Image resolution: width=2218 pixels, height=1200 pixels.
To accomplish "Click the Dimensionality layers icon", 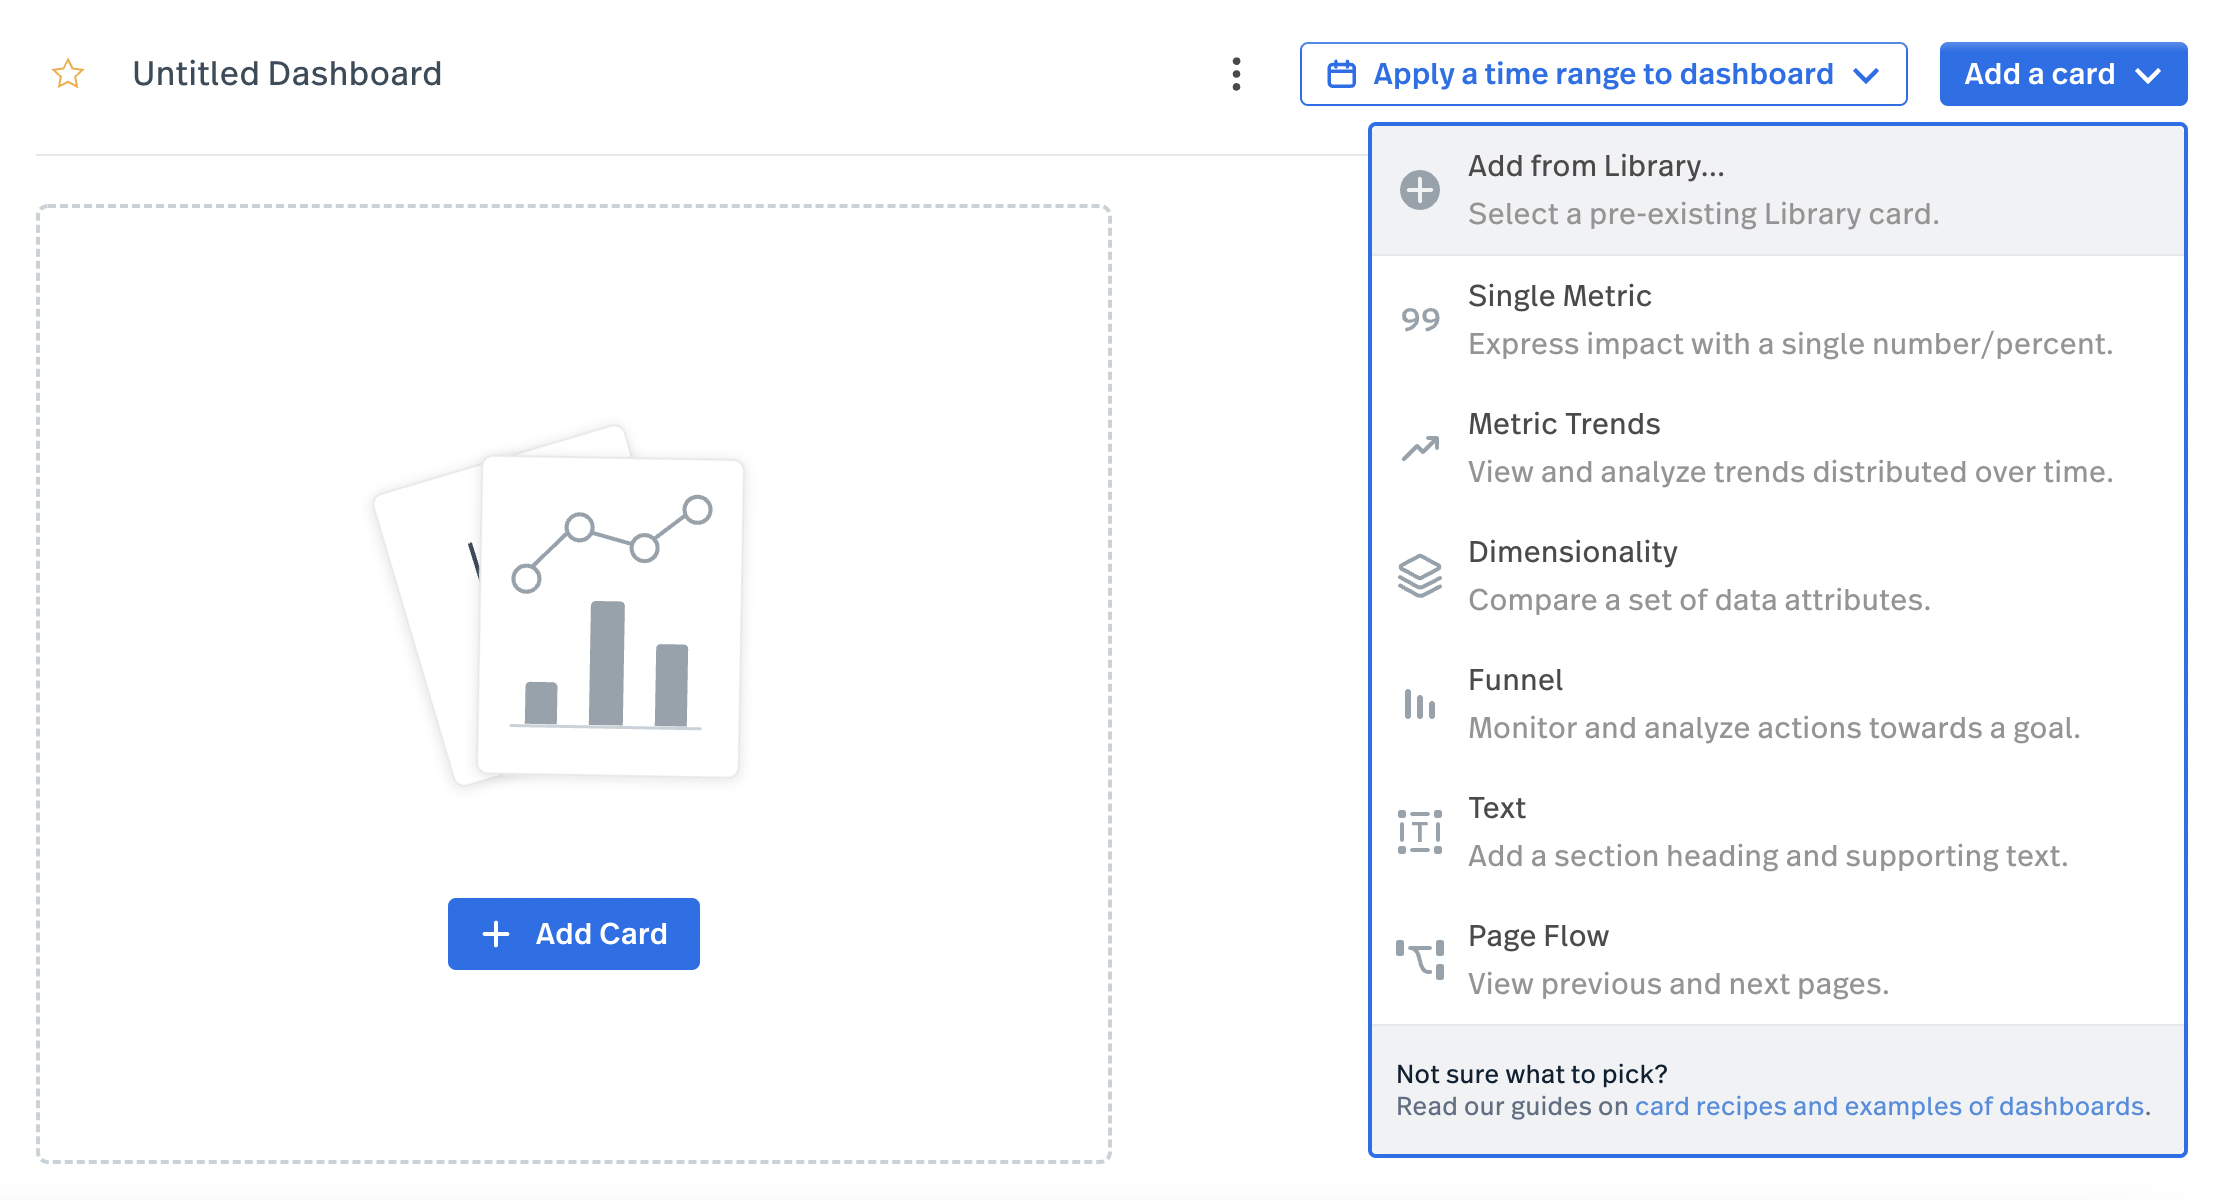I will click(1420, 576).
